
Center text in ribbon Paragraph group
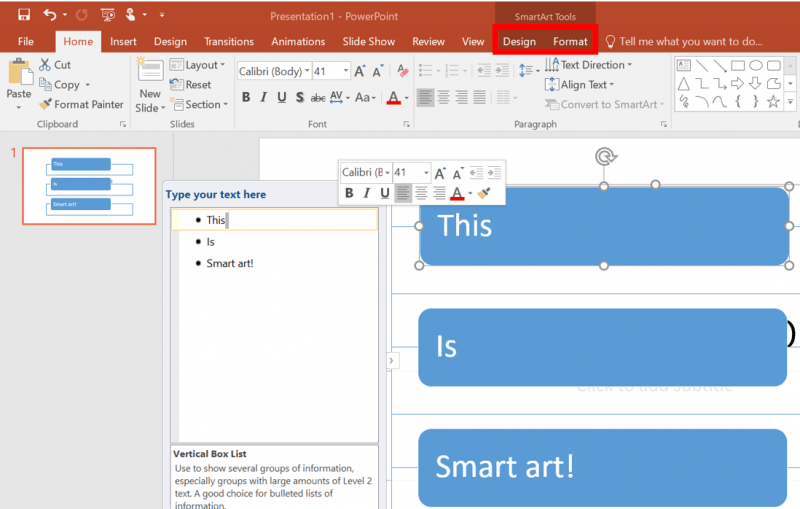443,97
